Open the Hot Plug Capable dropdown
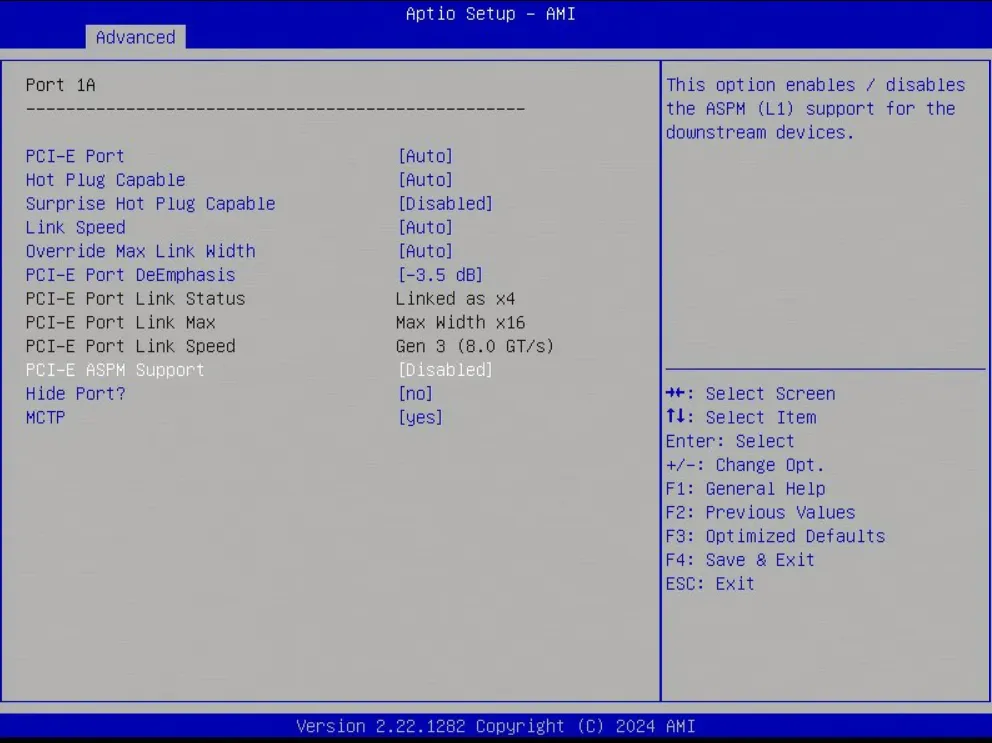 (105, 180)
